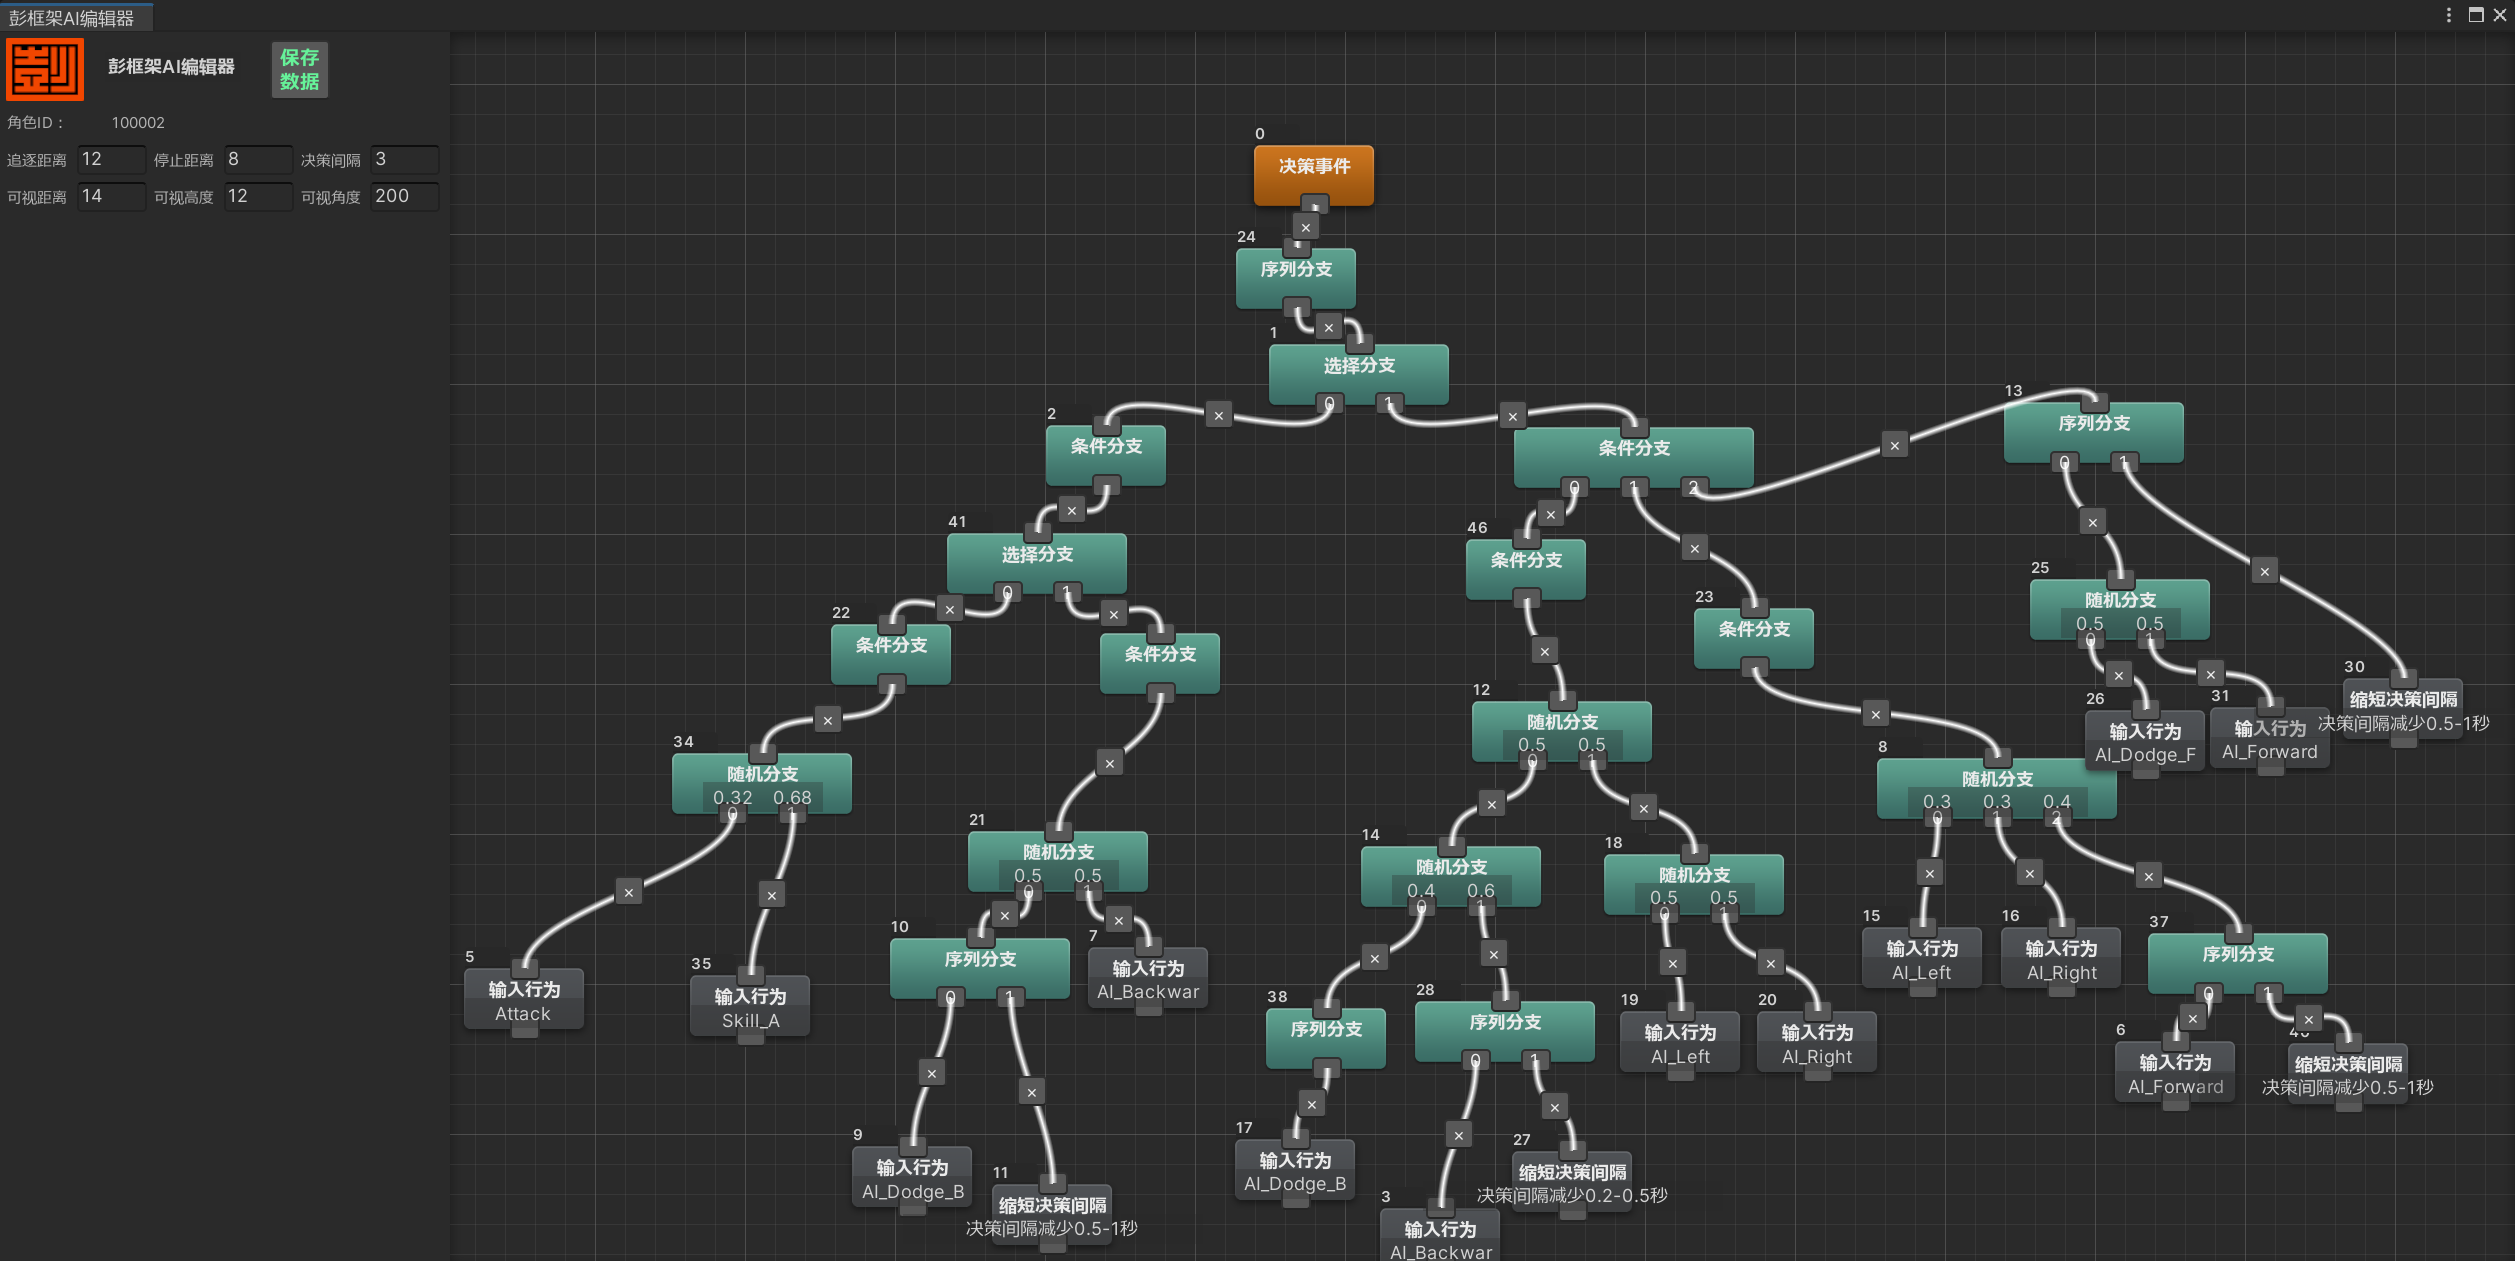Select the 输入行为 AI_Forward node numbered 31
This screenshot has height=1261, width=2515.
point(2270,738)
